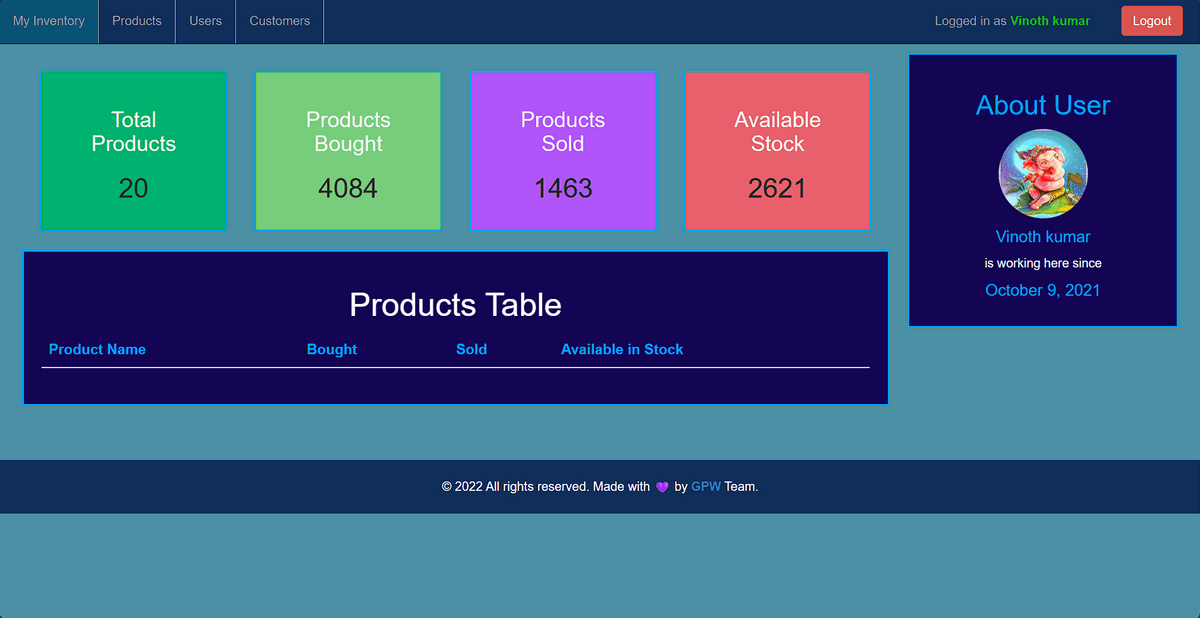The width and height of the screenshot is (1200, 618).
Task: Open the My Inventory nav tab
Action: click(49, 21)
